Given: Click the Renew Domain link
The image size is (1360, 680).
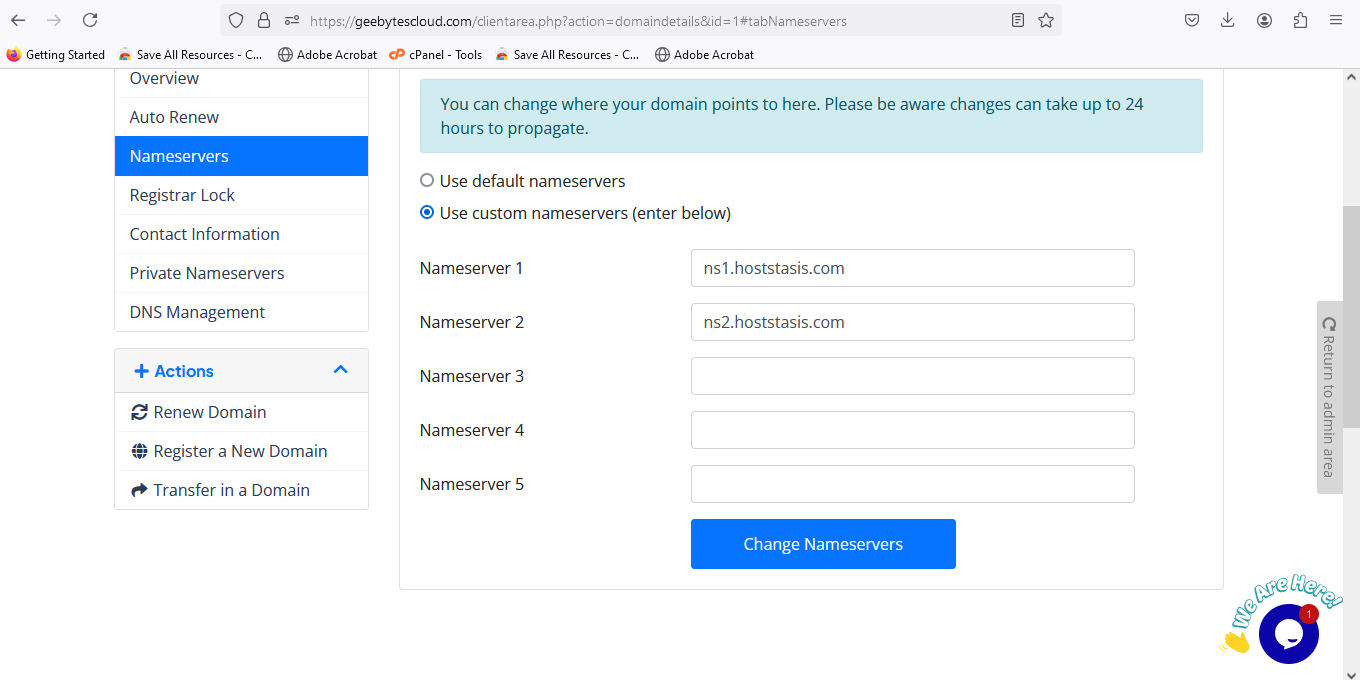Looking at the screenshot, I should pos(209,412).
